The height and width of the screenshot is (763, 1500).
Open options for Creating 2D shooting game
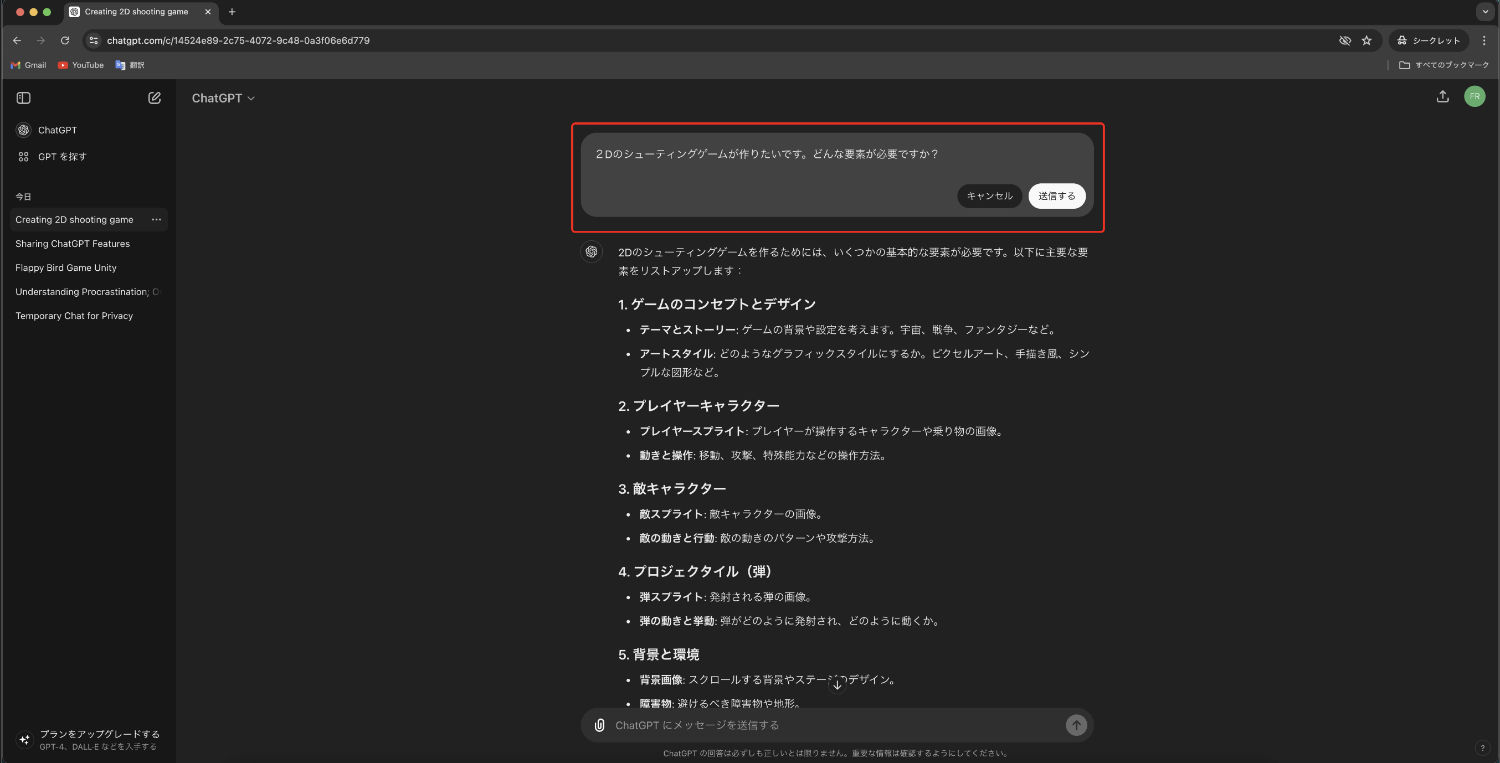(x=156, y=219)
